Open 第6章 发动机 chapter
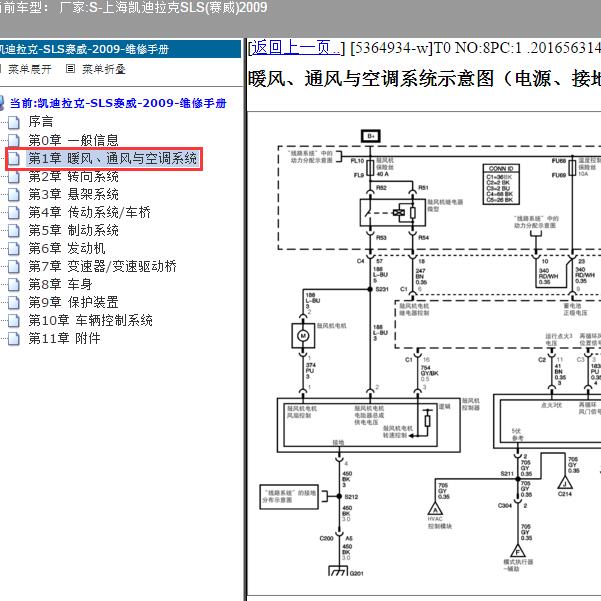The image size is (601, 601). (x=67, y=248)
